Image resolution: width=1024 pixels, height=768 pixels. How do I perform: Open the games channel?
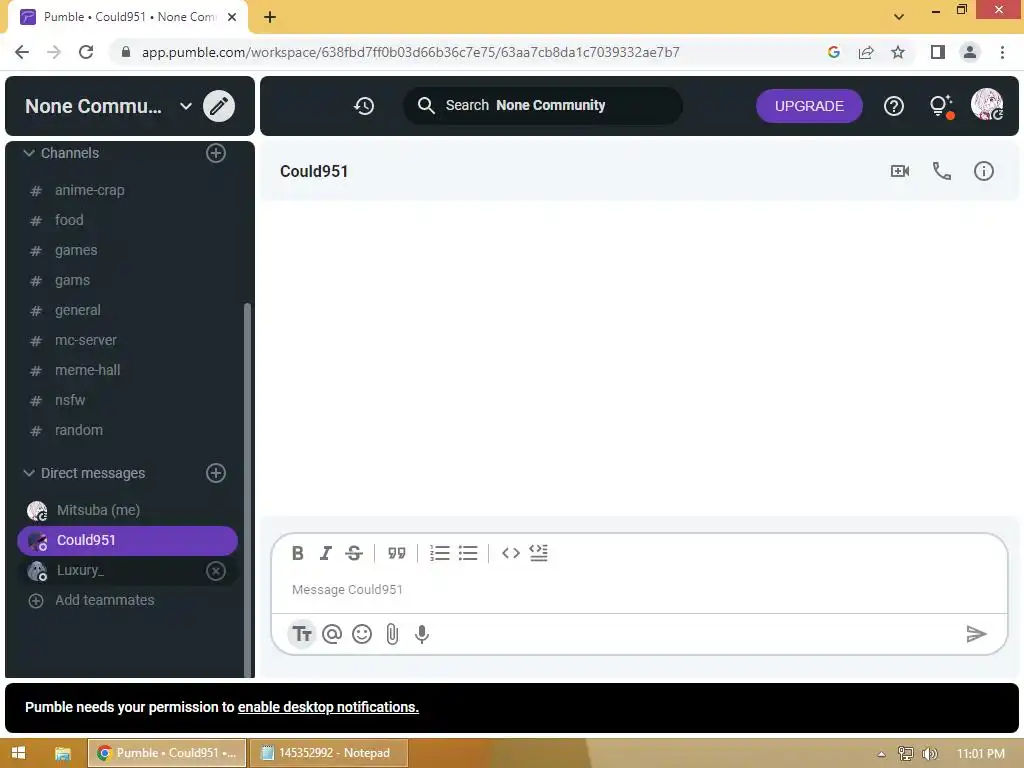(x=127, y=250)
